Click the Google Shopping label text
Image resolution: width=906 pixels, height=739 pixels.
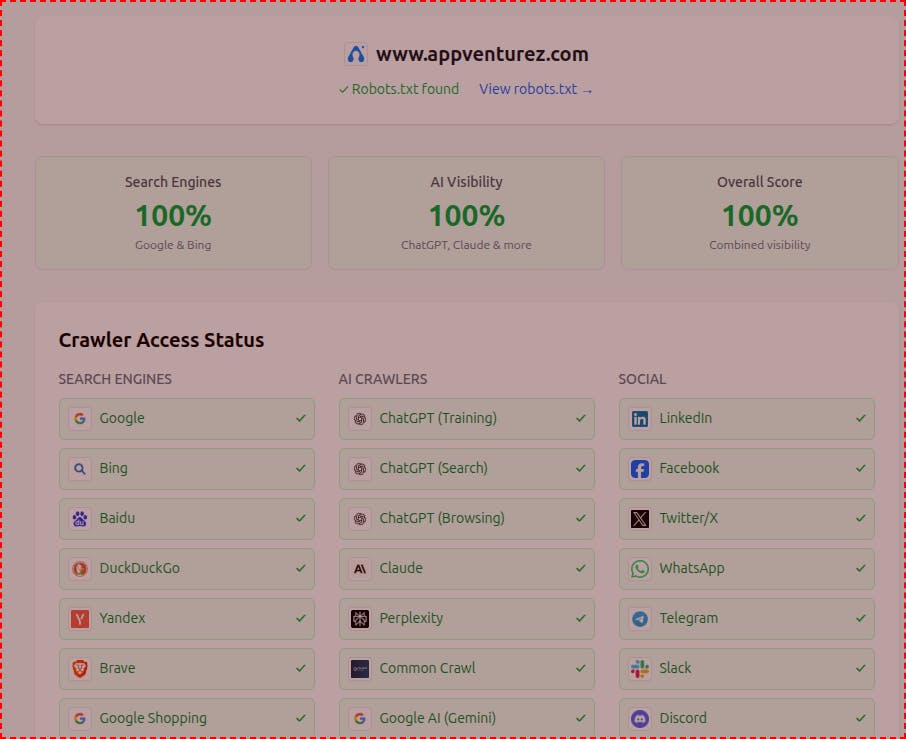(x=153, y=718)
